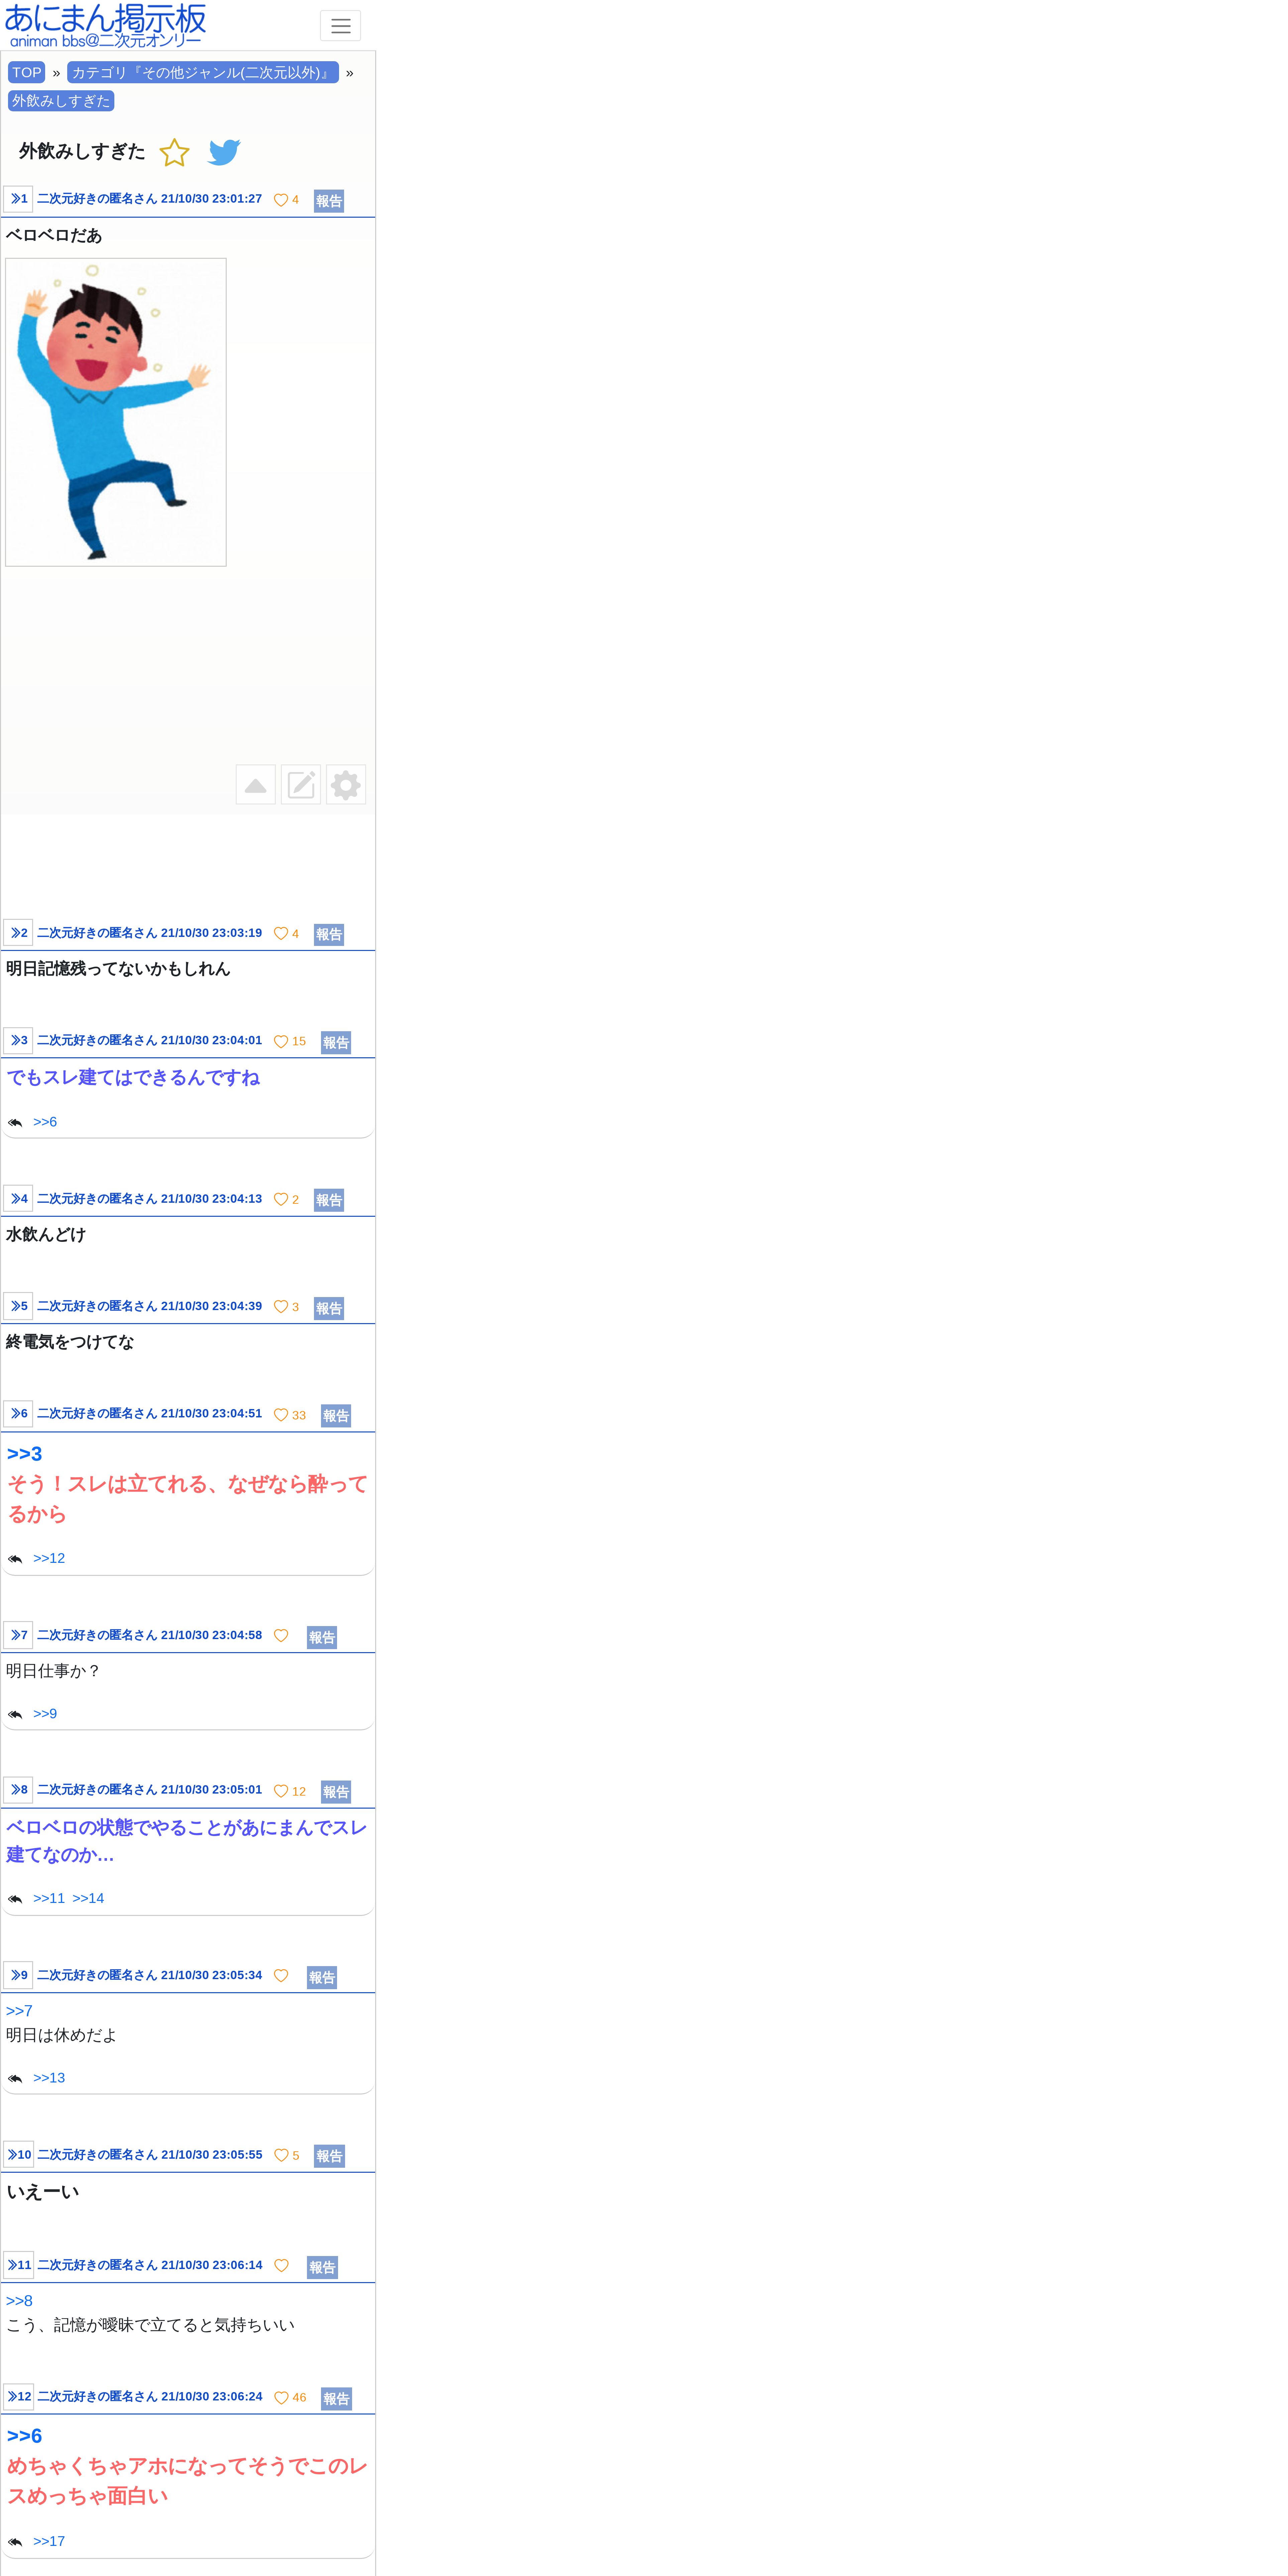Follow the >>6 quote link in post 12
Image resolution: width=1288 pixels, height=2576 pixels.
[24, 2436]
